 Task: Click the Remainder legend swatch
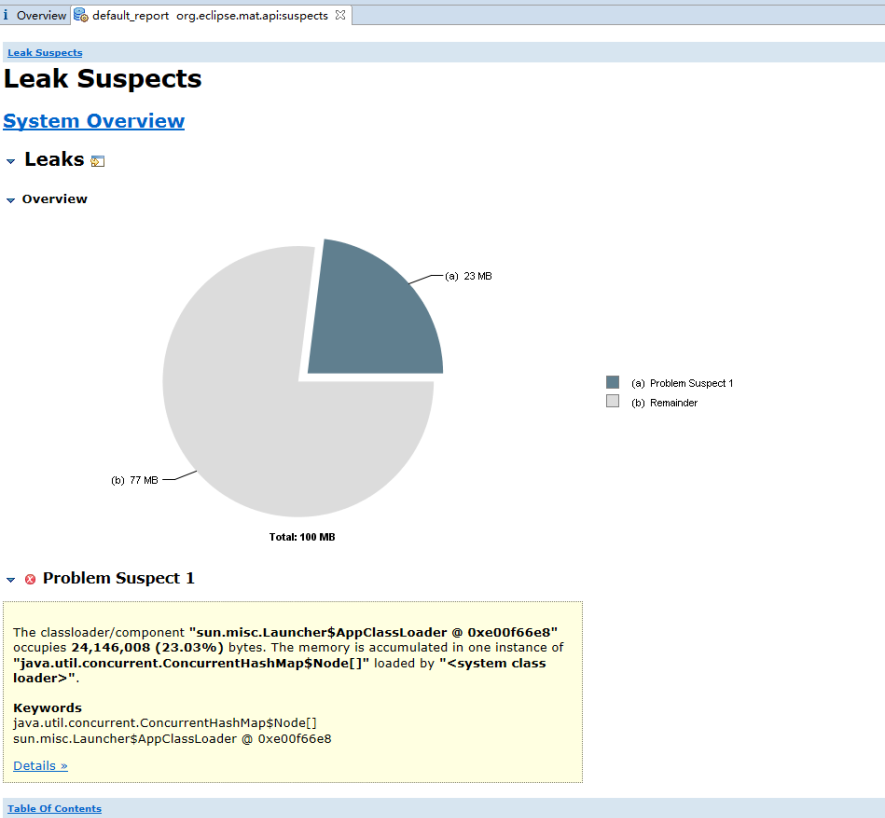click(x=612, y=401)
